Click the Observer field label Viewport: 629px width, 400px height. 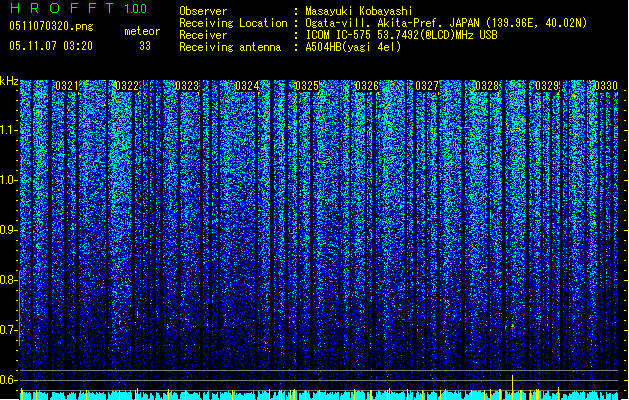click(x=203, y=11)
